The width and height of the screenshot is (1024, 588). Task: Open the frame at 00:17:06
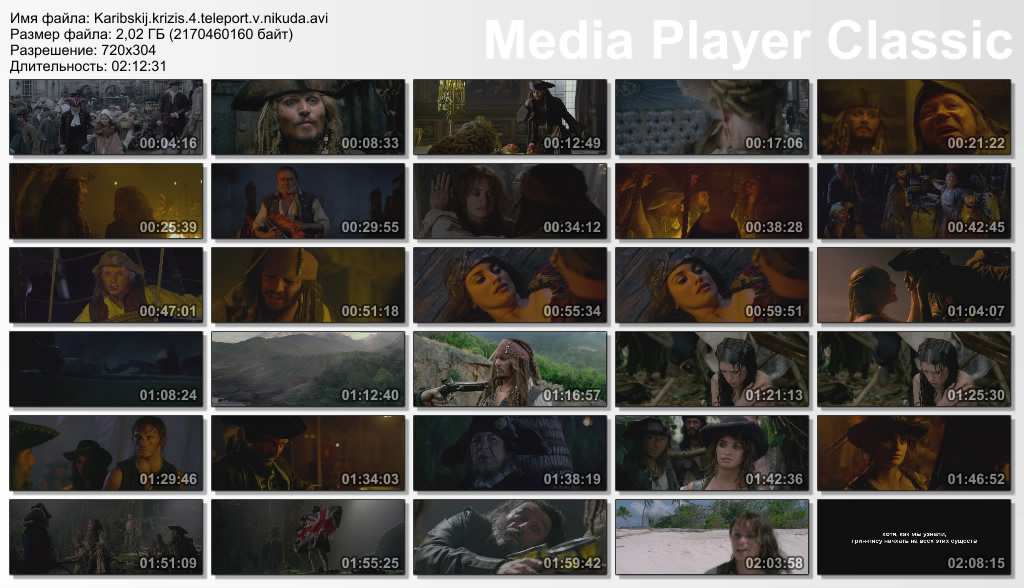point(712,117)
